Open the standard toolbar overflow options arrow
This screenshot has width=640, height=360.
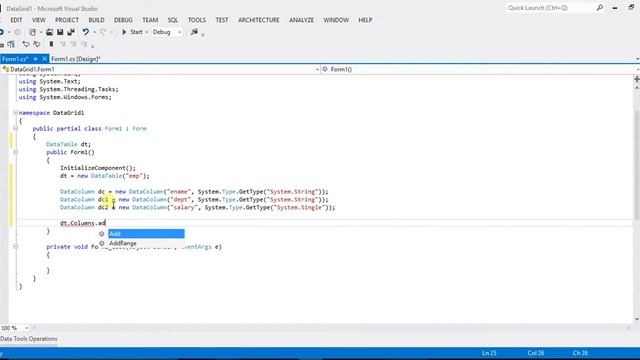[x=203, y=33]
